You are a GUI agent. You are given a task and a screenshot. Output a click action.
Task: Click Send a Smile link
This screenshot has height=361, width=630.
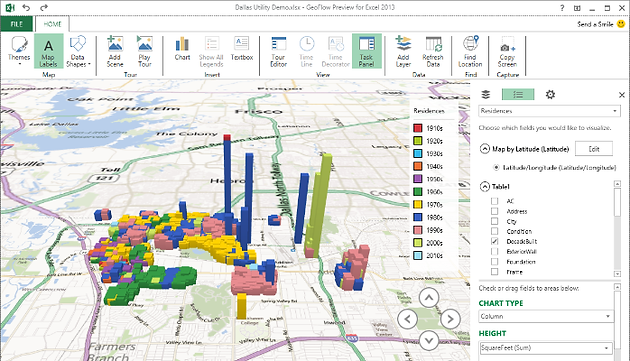(595, 24)
